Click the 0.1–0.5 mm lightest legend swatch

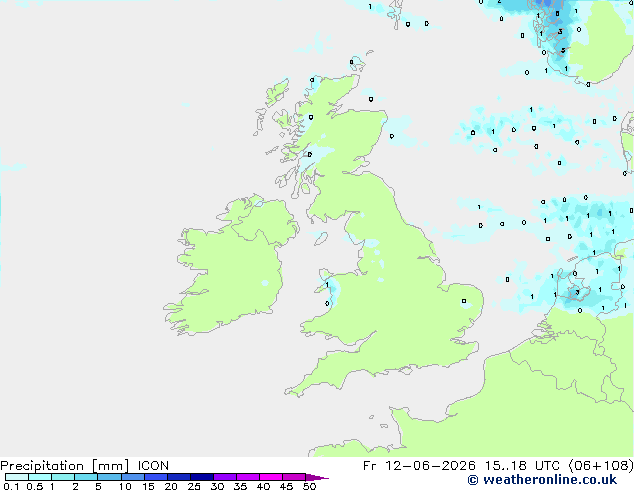[x=17, y=477]
